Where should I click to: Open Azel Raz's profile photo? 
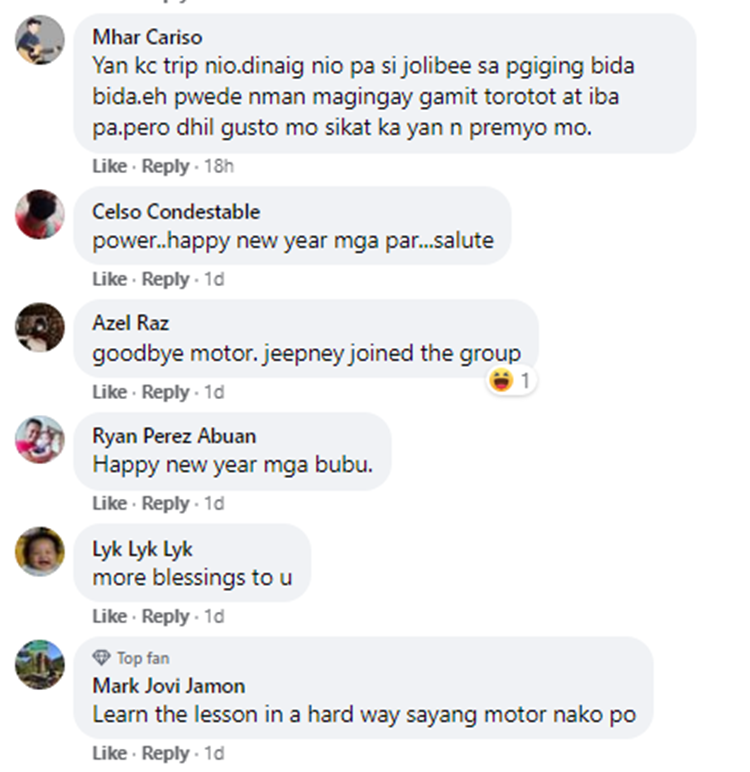40,327
